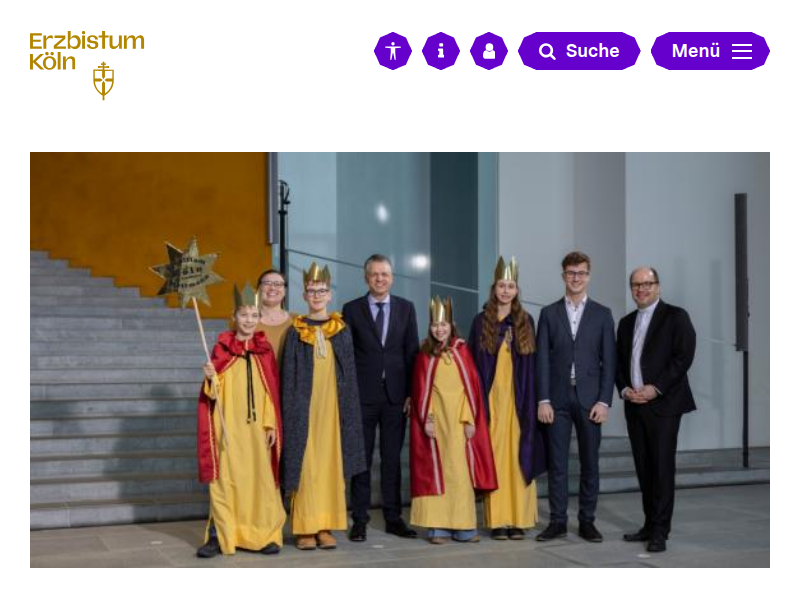800x600 pixels.
Task: Click the purple information icon
Action: [441, 51]
